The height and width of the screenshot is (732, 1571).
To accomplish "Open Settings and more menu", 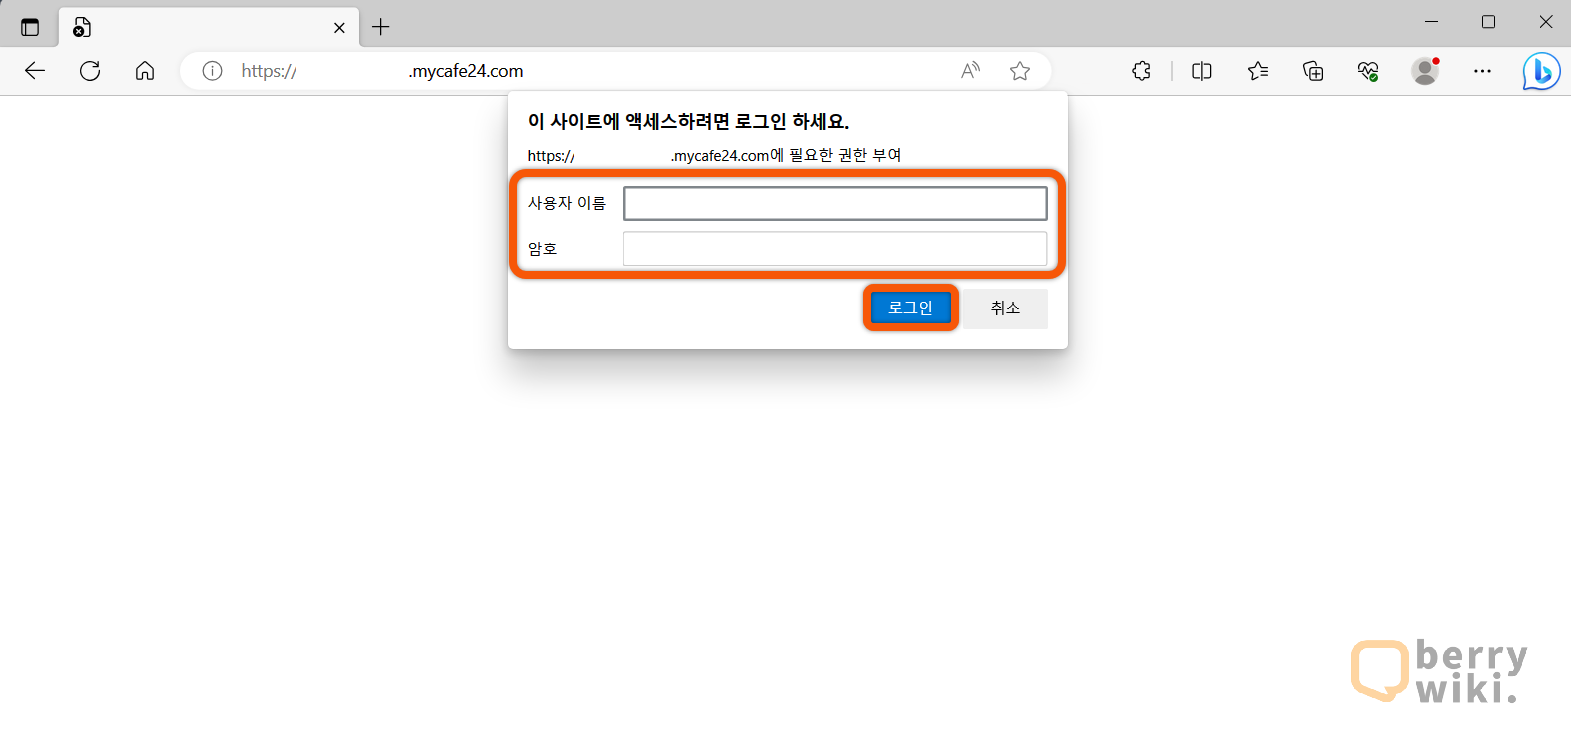I will click(1482, 71).
